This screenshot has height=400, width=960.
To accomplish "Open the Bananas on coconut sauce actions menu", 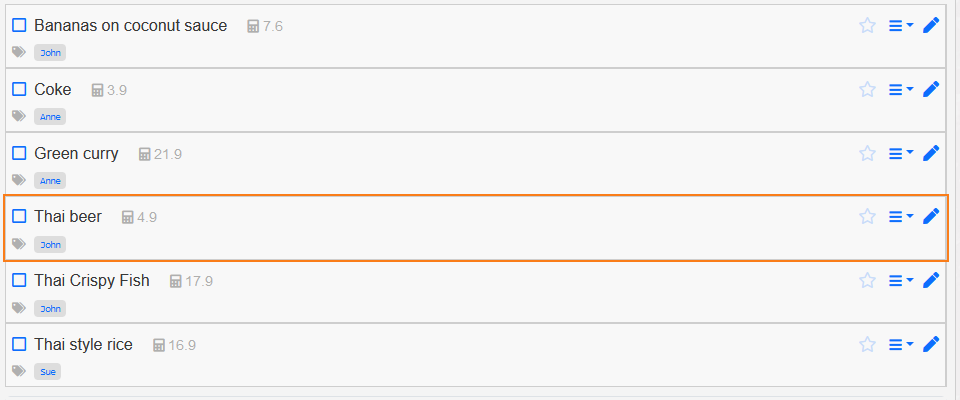I will coord(900,26).
